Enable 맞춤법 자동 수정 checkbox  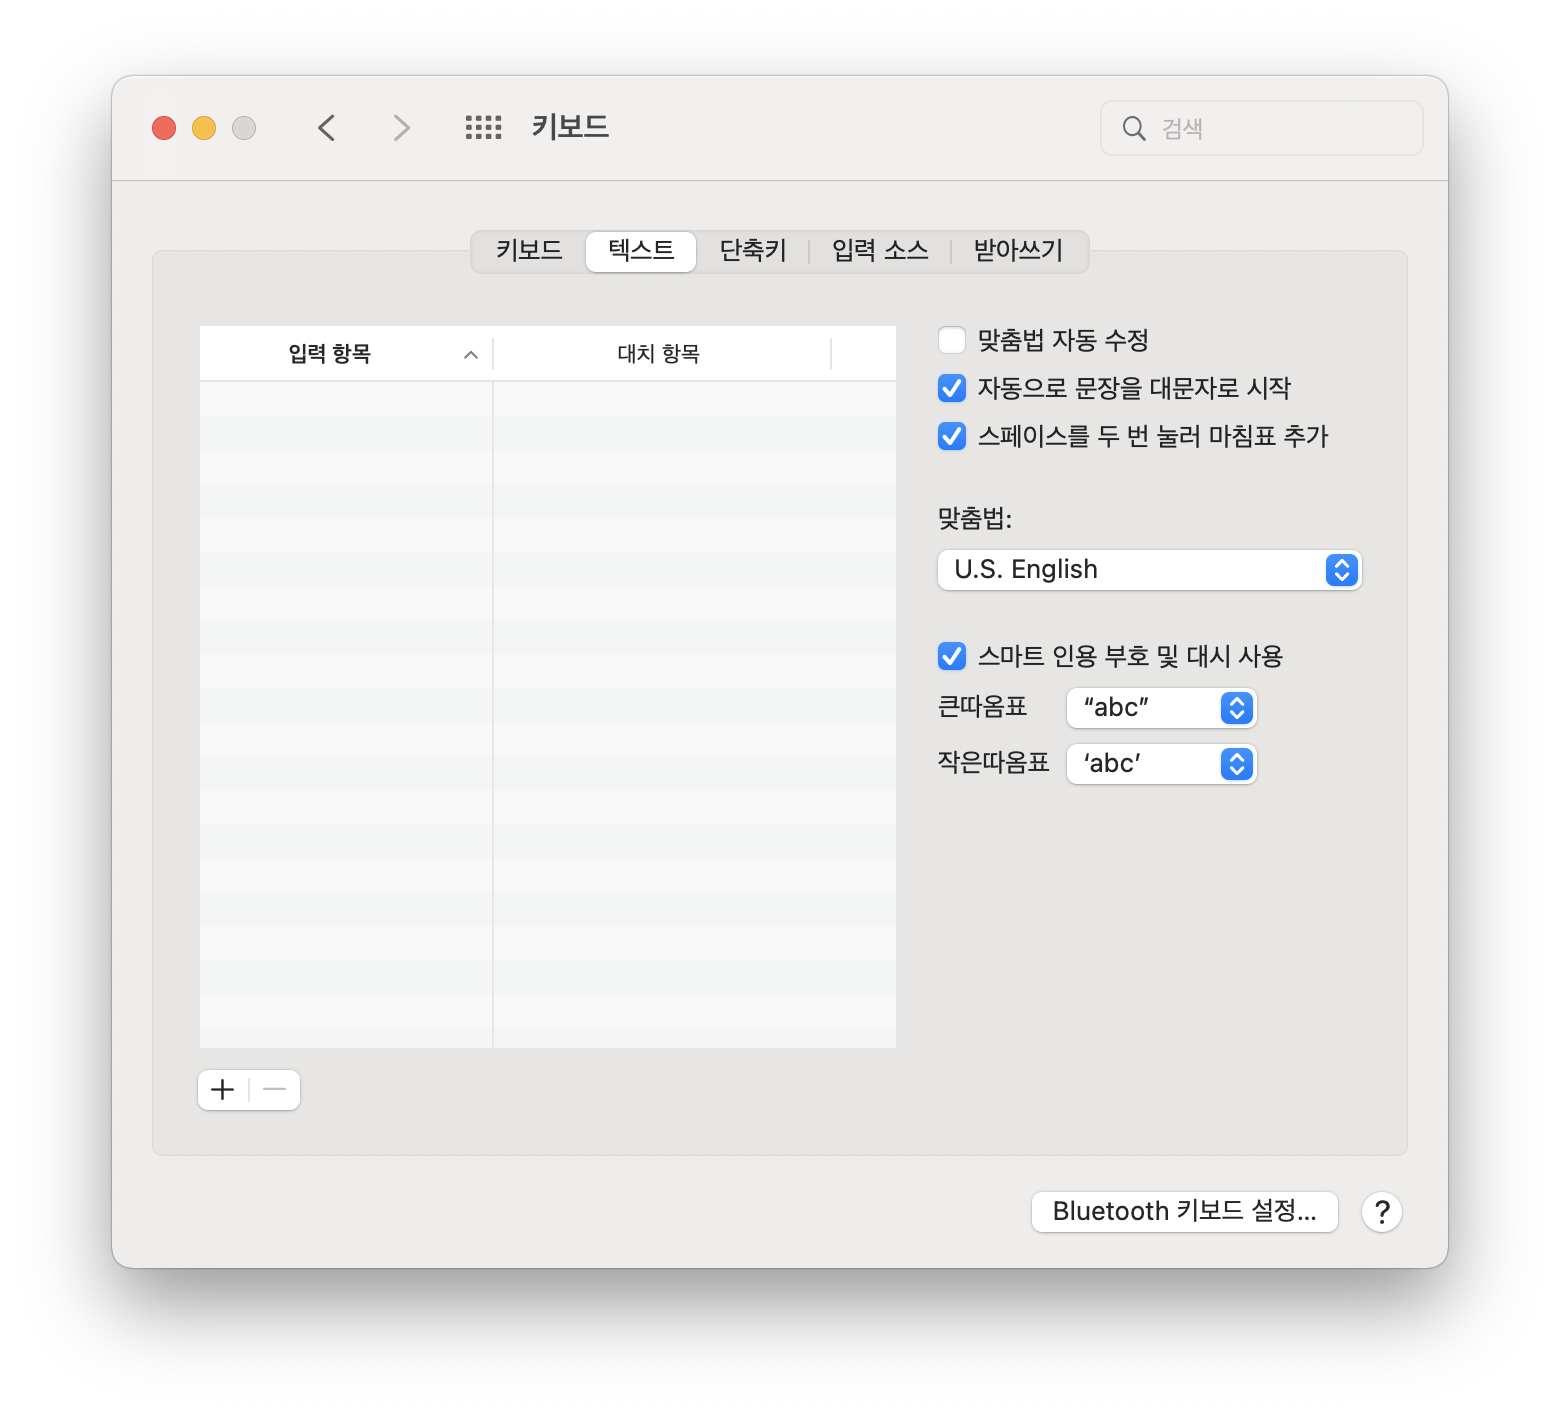click(x=952, y=340)
